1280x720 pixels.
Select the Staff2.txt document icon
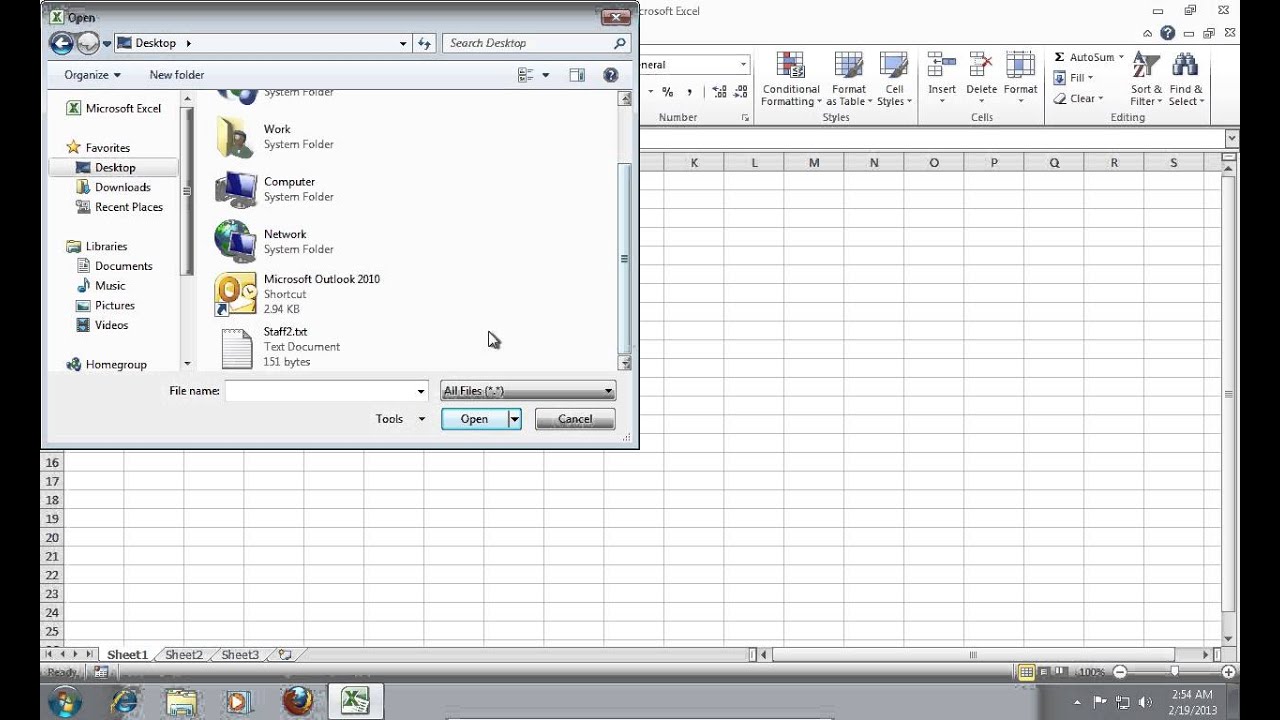point(236,347)
